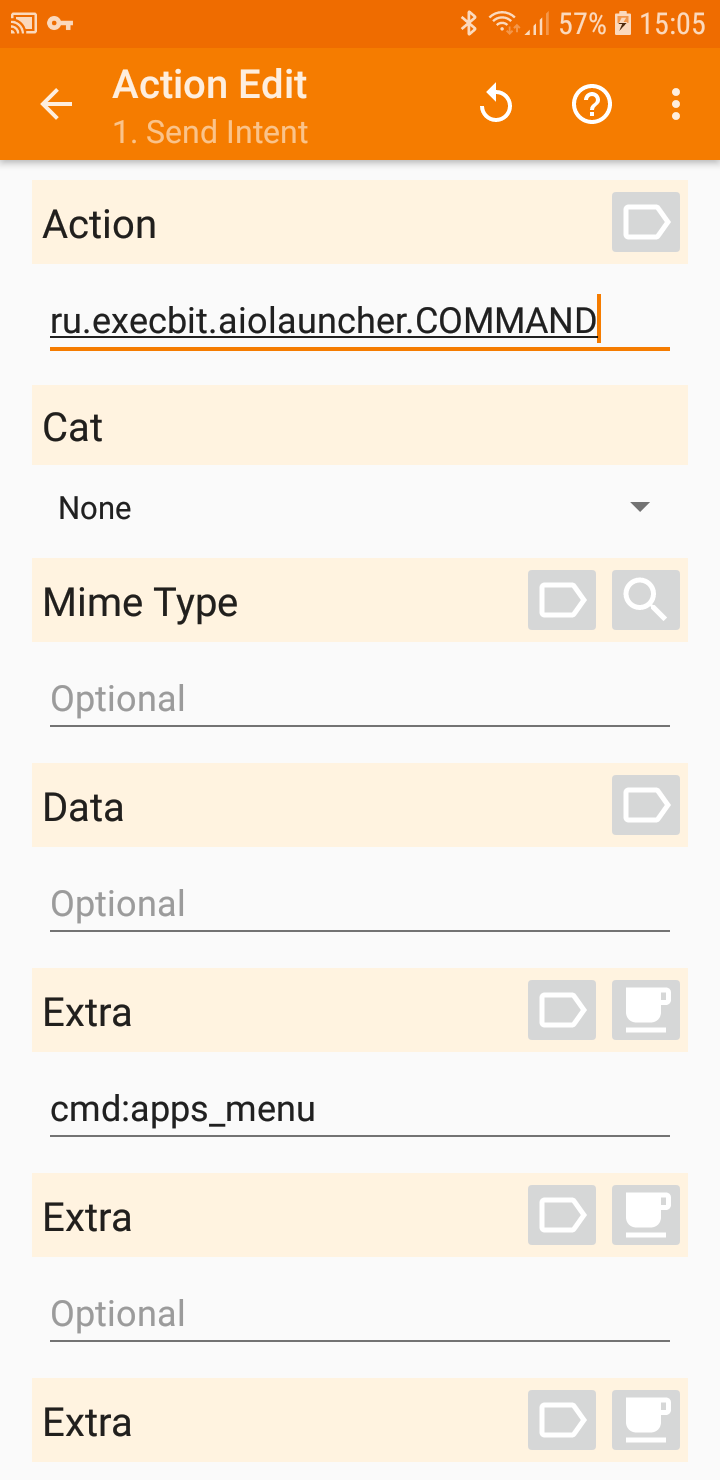
Task: Focus the Action field with ru.execbit.aiolauncher.COMMAND
Action: tap(360, 322)
